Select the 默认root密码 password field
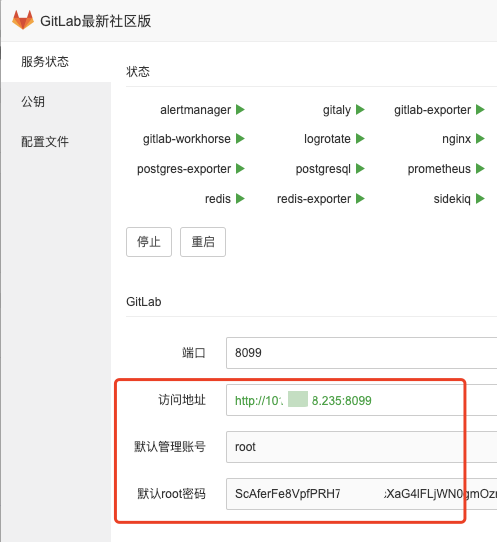 [x=362, y=494]
